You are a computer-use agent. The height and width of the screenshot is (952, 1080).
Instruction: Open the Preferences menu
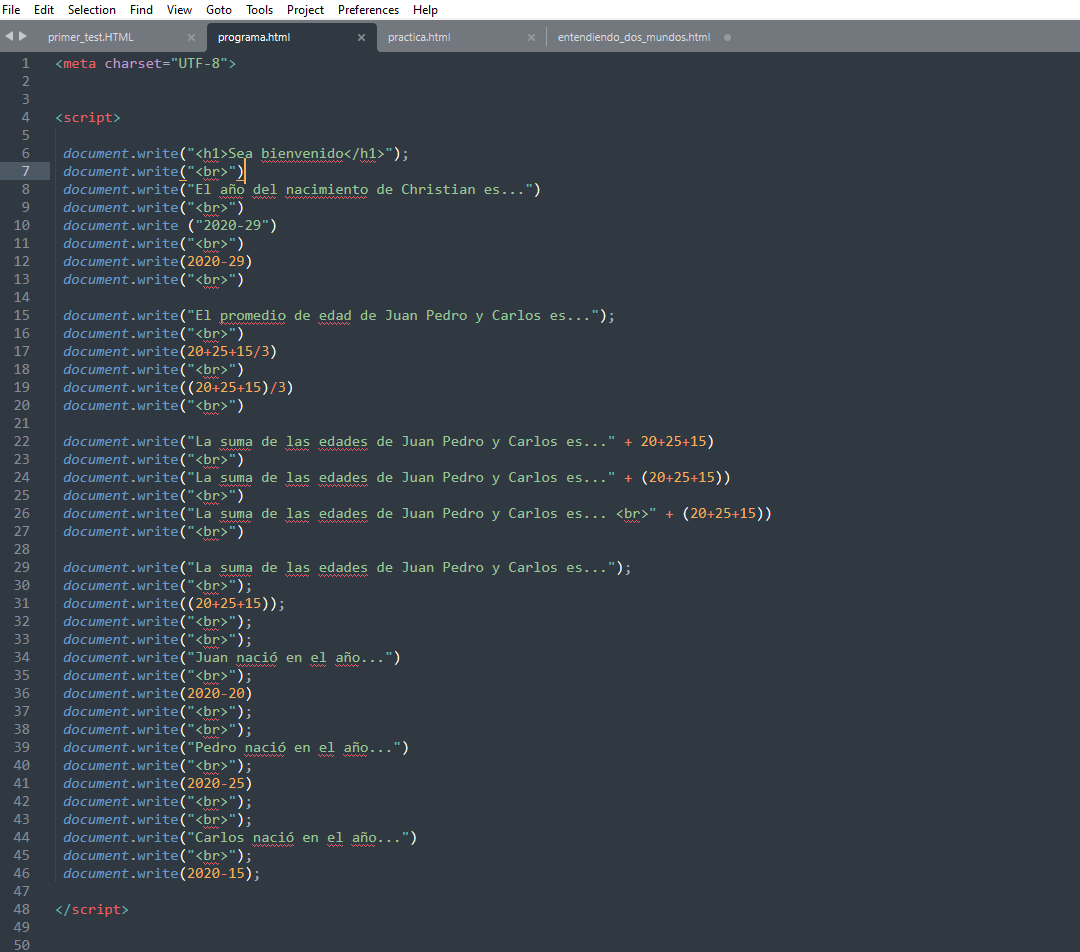(x=368, y=10)
